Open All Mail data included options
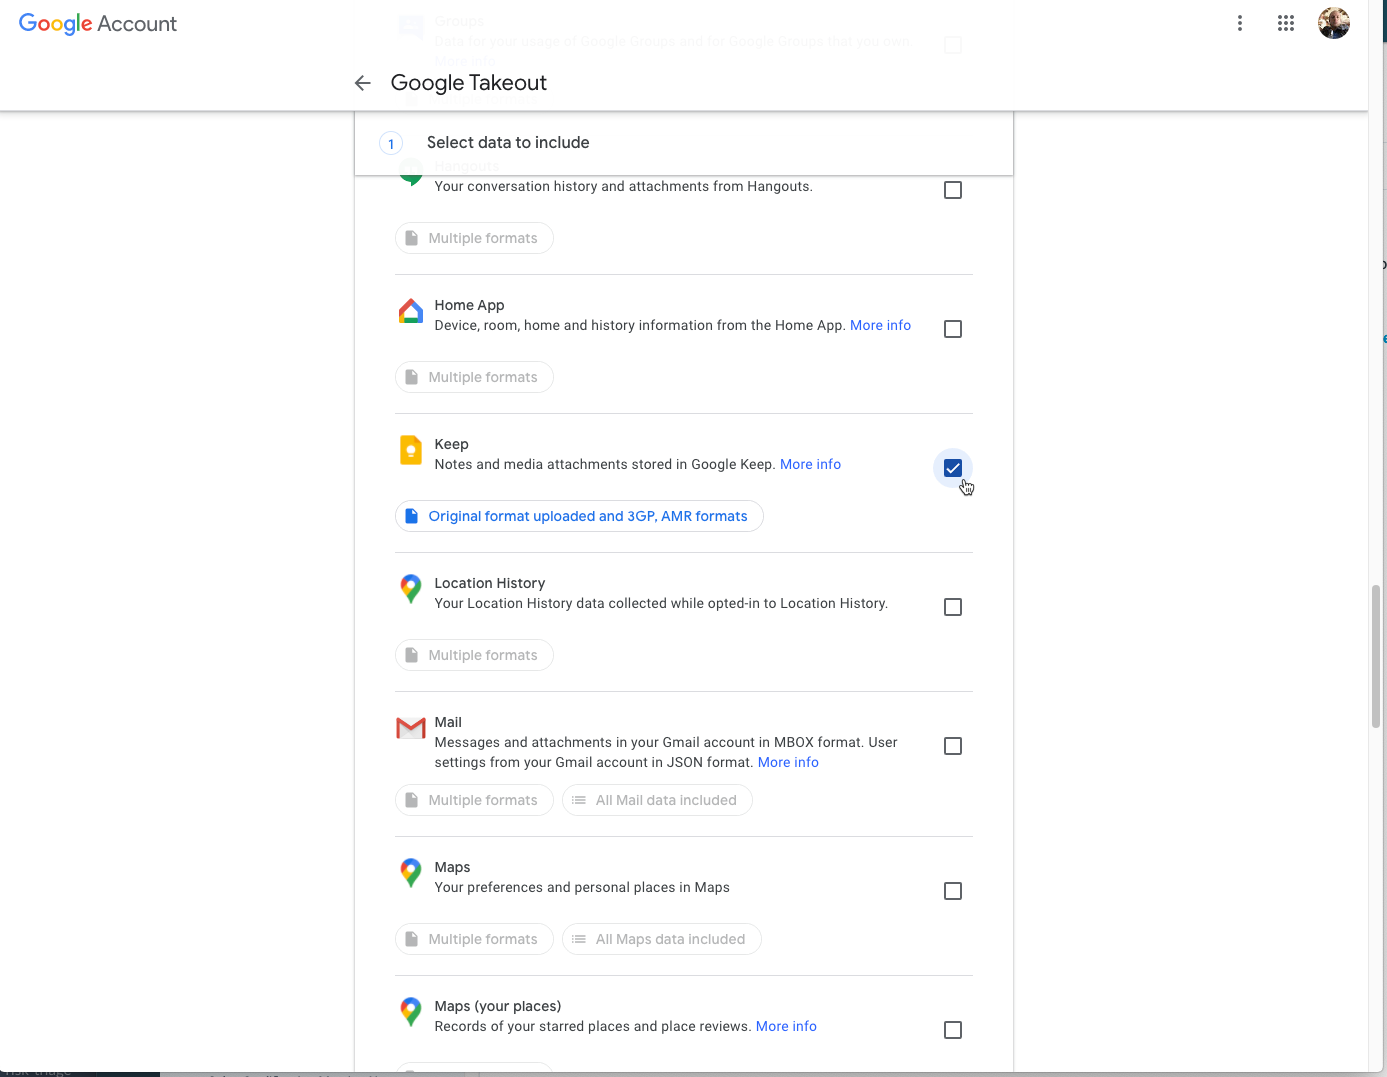The width and height of the screenshot is (1387, 1077). (x=657, y=800)
